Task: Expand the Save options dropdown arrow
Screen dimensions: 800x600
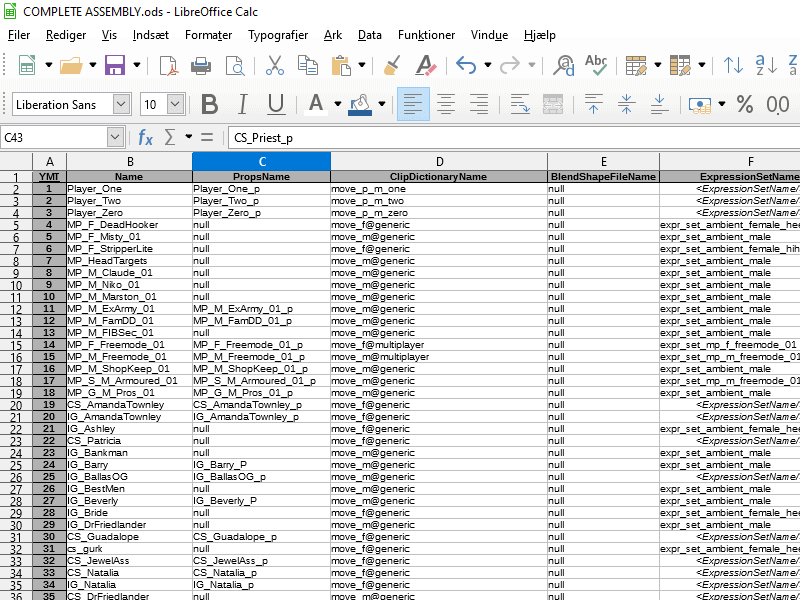Action: click(137, 65)
